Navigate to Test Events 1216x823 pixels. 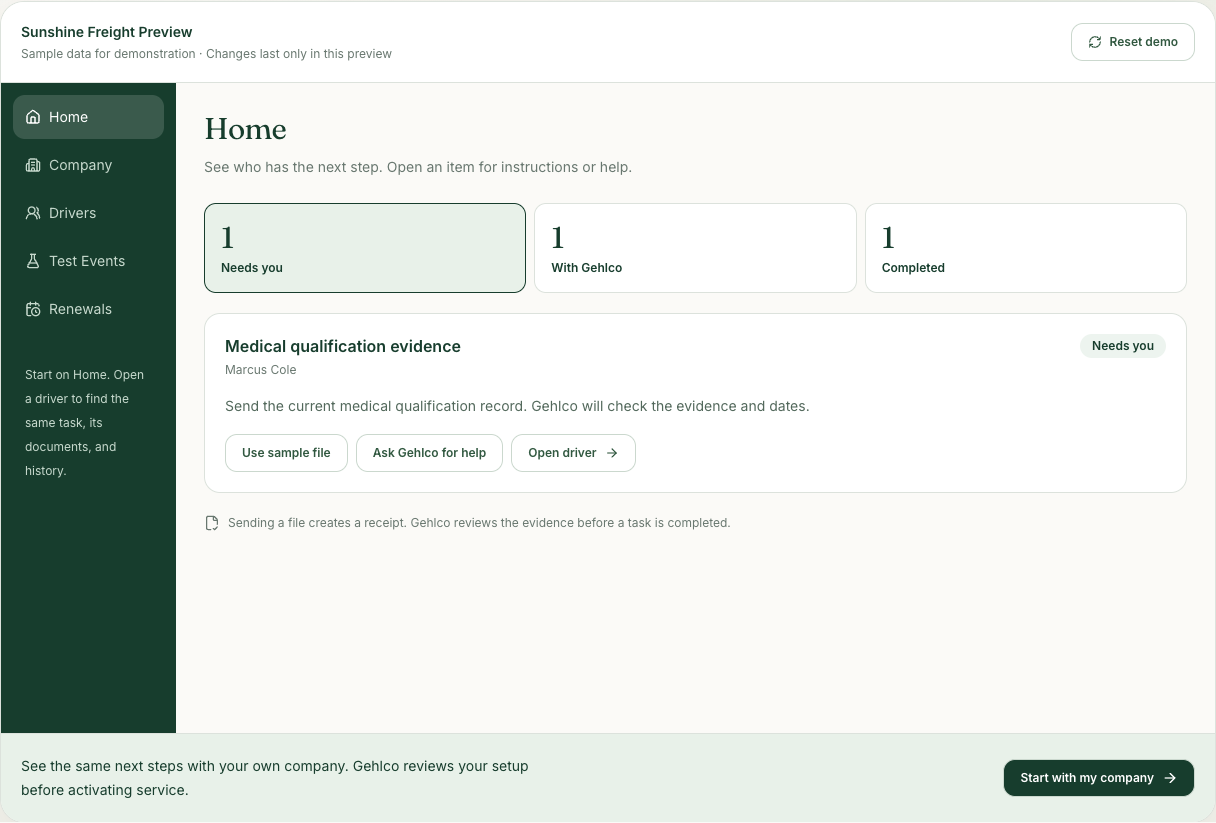coord(88,261)
